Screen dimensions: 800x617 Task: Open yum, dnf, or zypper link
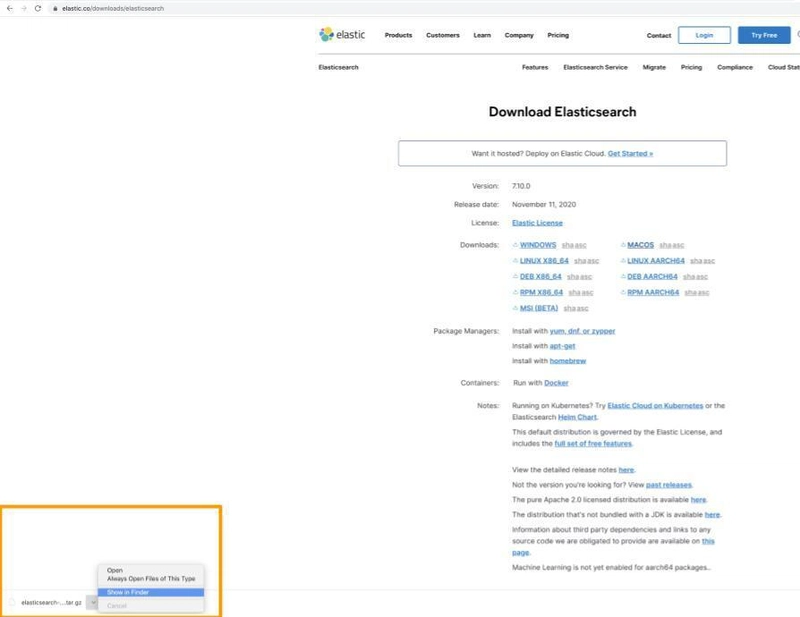click(x=582, y=331)
